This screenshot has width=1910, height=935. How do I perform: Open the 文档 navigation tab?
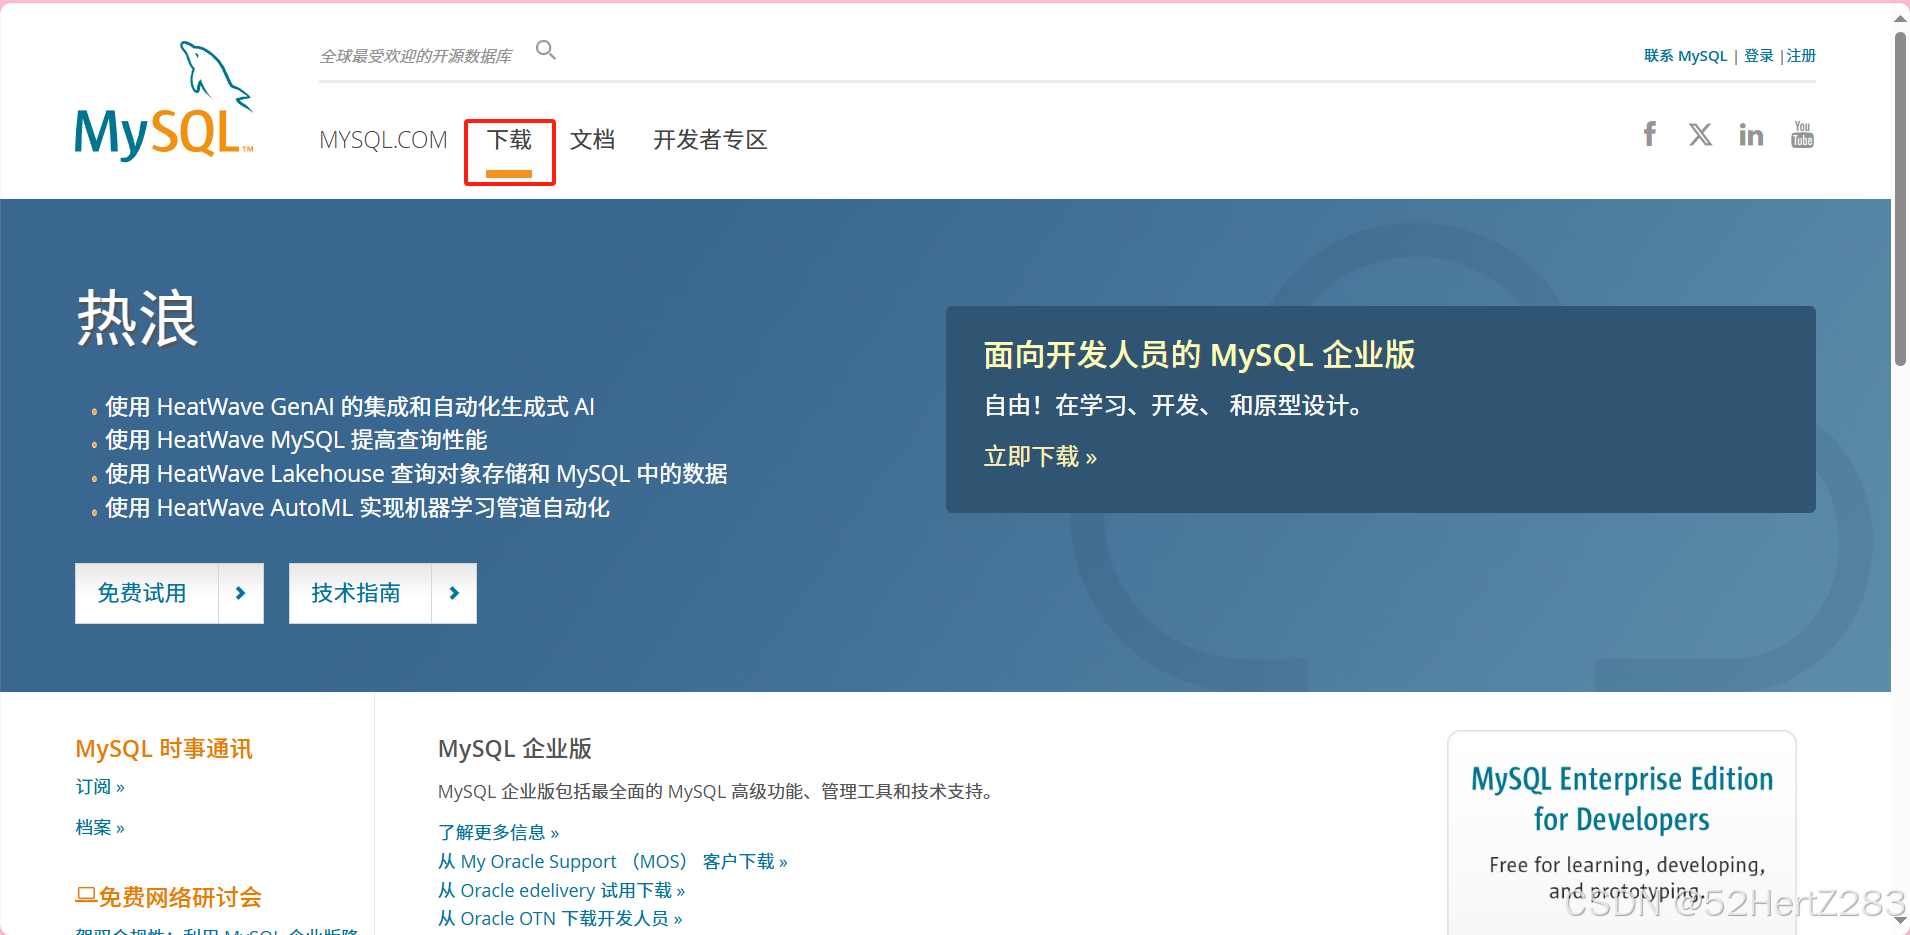[592, 140]
